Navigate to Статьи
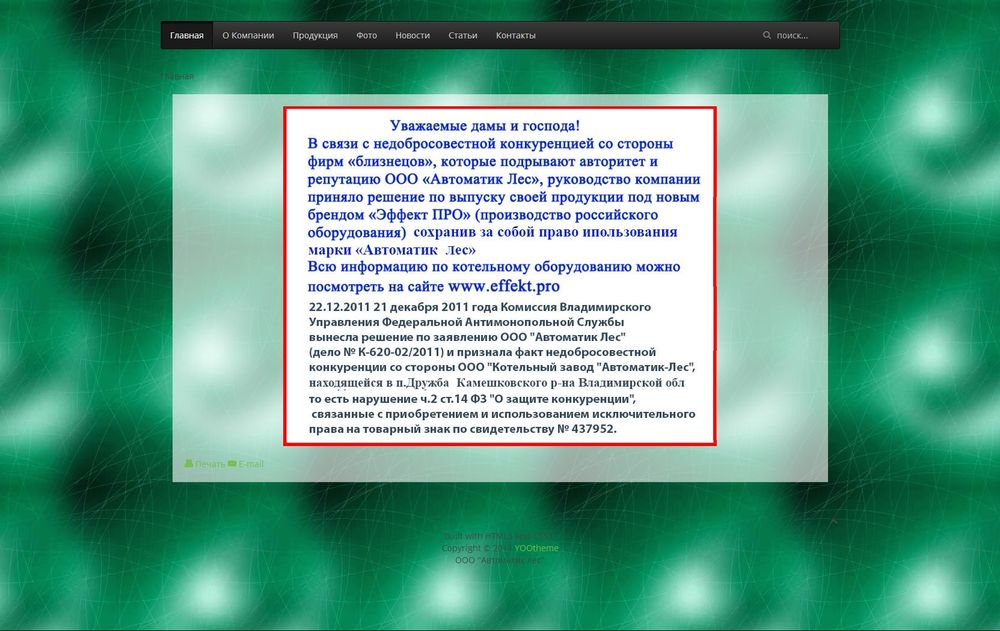This screenshot has width=1000, height=631. click(x=463, y=36)
